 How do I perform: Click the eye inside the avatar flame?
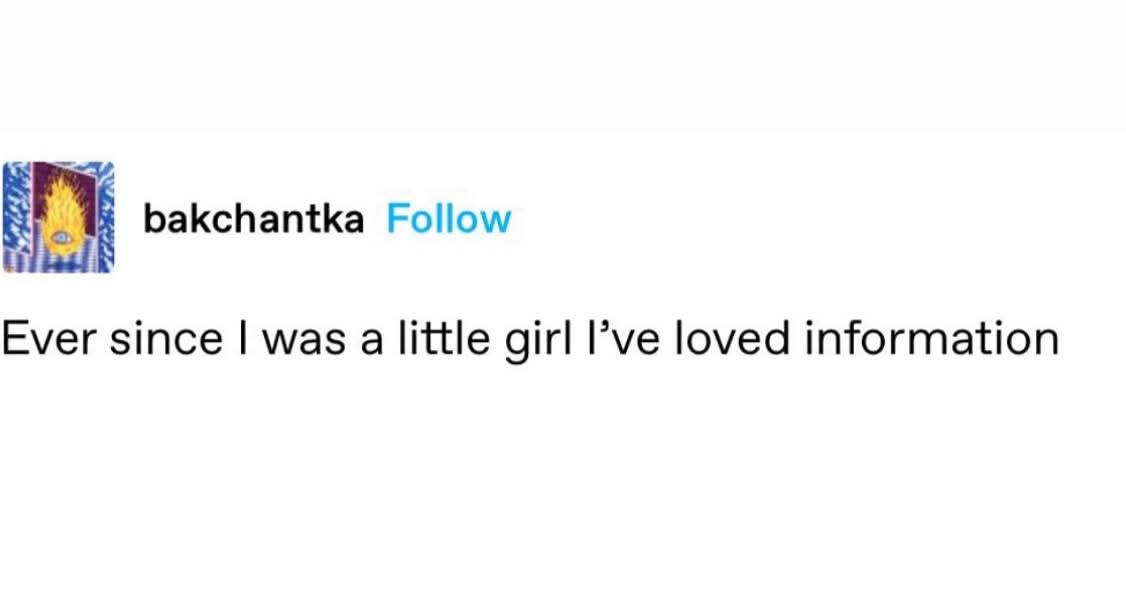click(x=60, y=237)
